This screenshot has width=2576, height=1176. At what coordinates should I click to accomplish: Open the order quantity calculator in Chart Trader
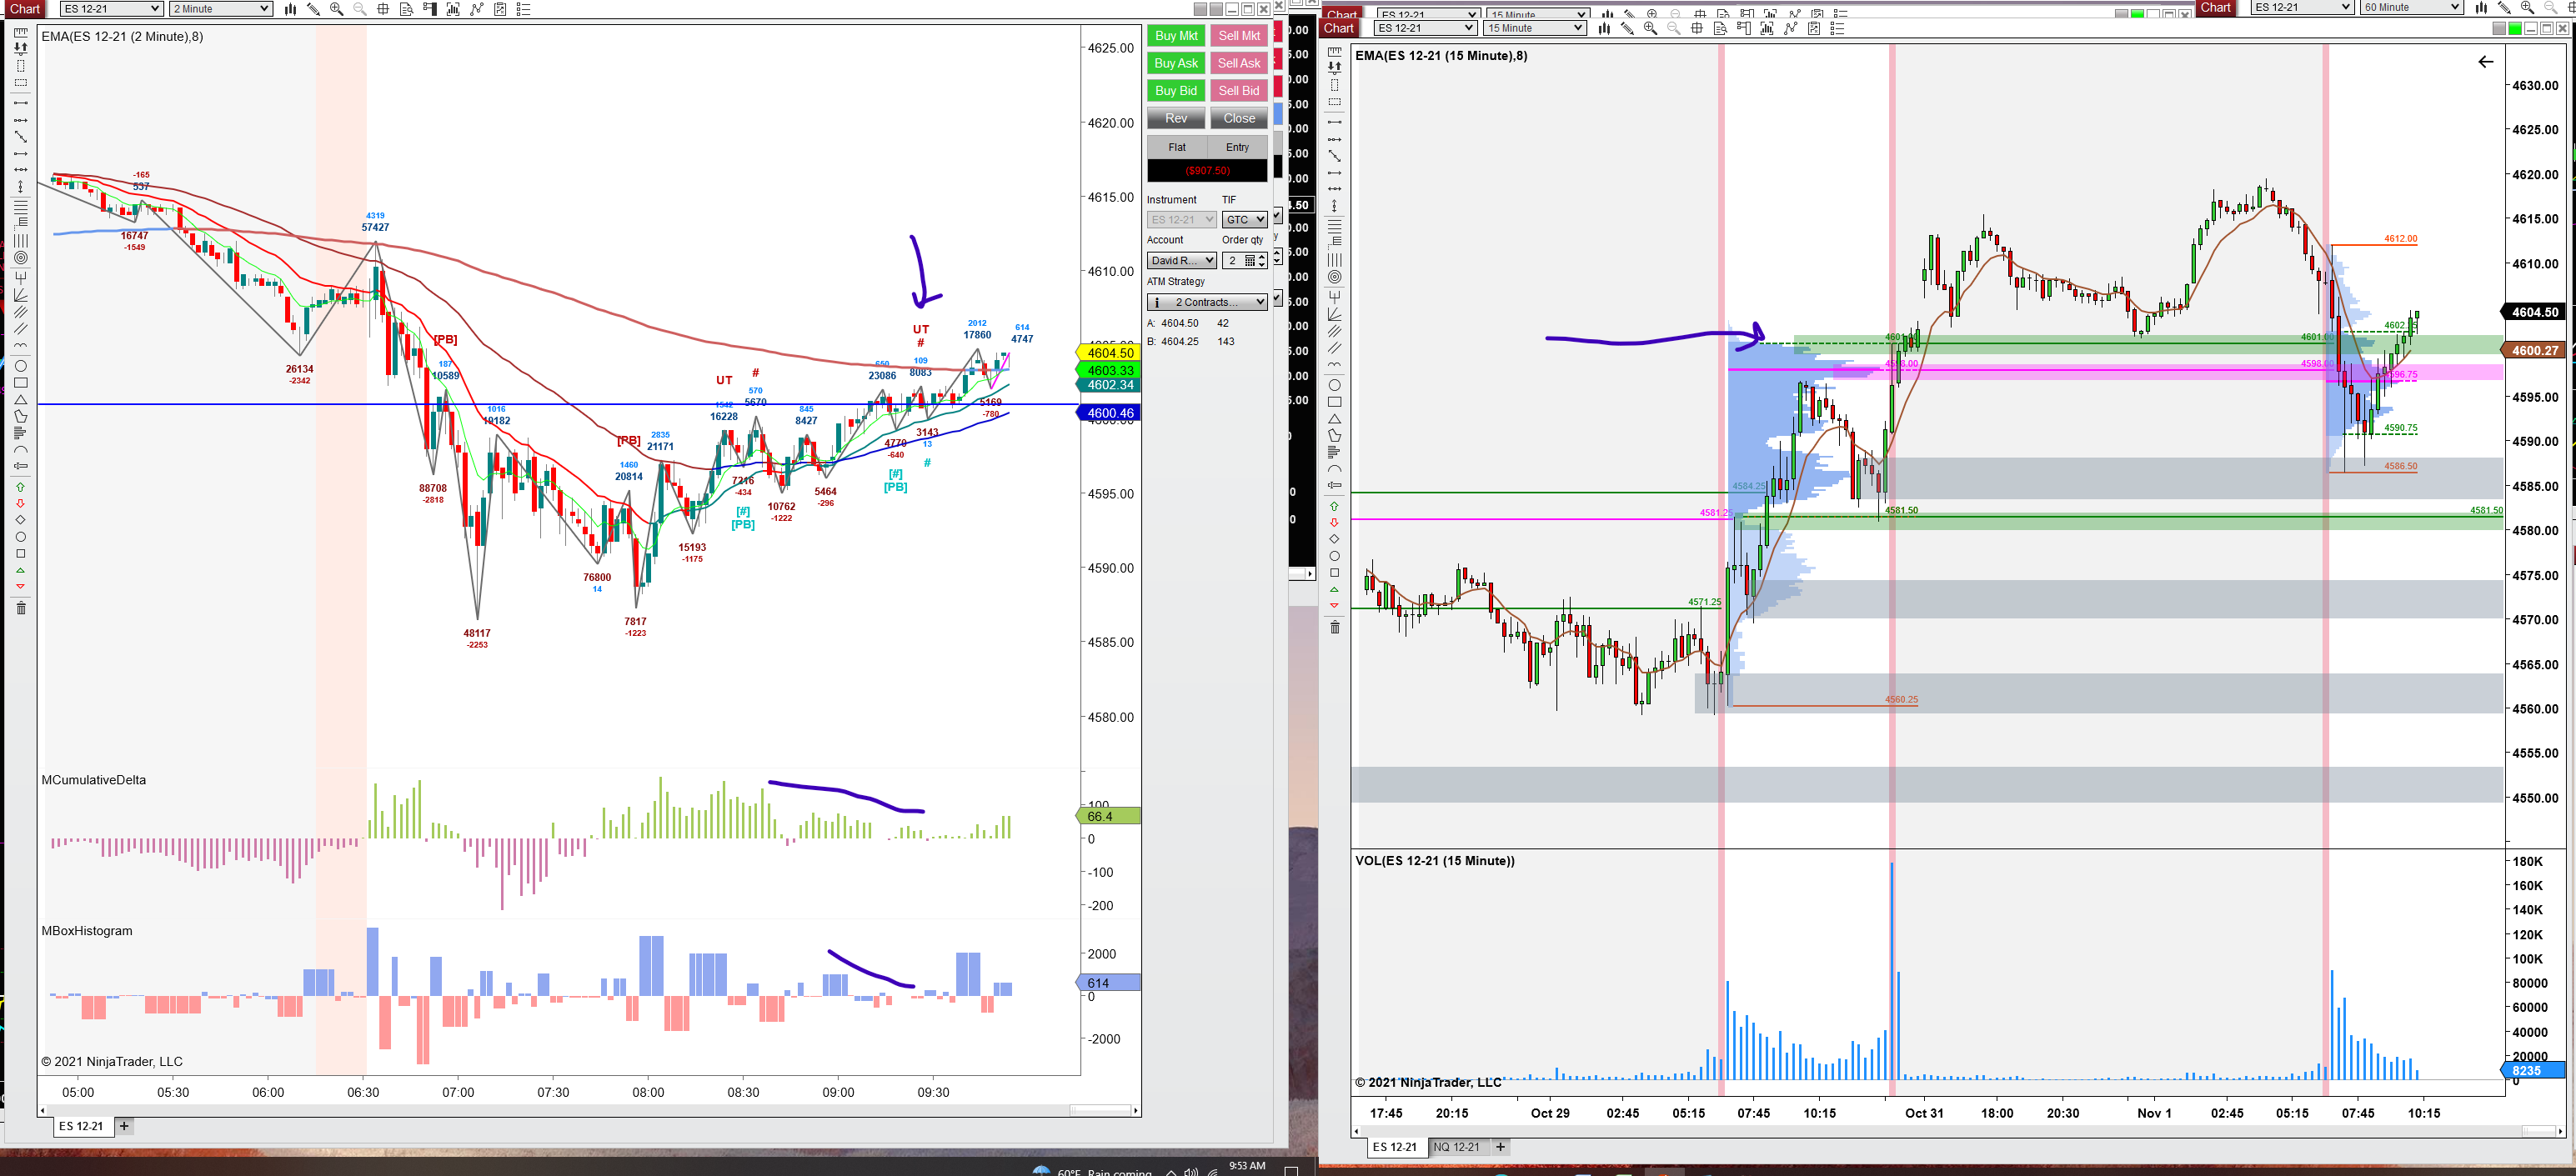click(x=1250, y=261)
